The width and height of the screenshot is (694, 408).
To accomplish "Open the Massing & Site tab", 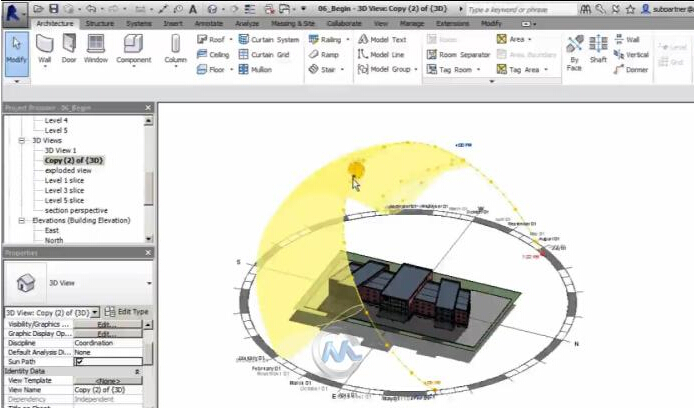I will pyautogui.click(x=294, y=22).
